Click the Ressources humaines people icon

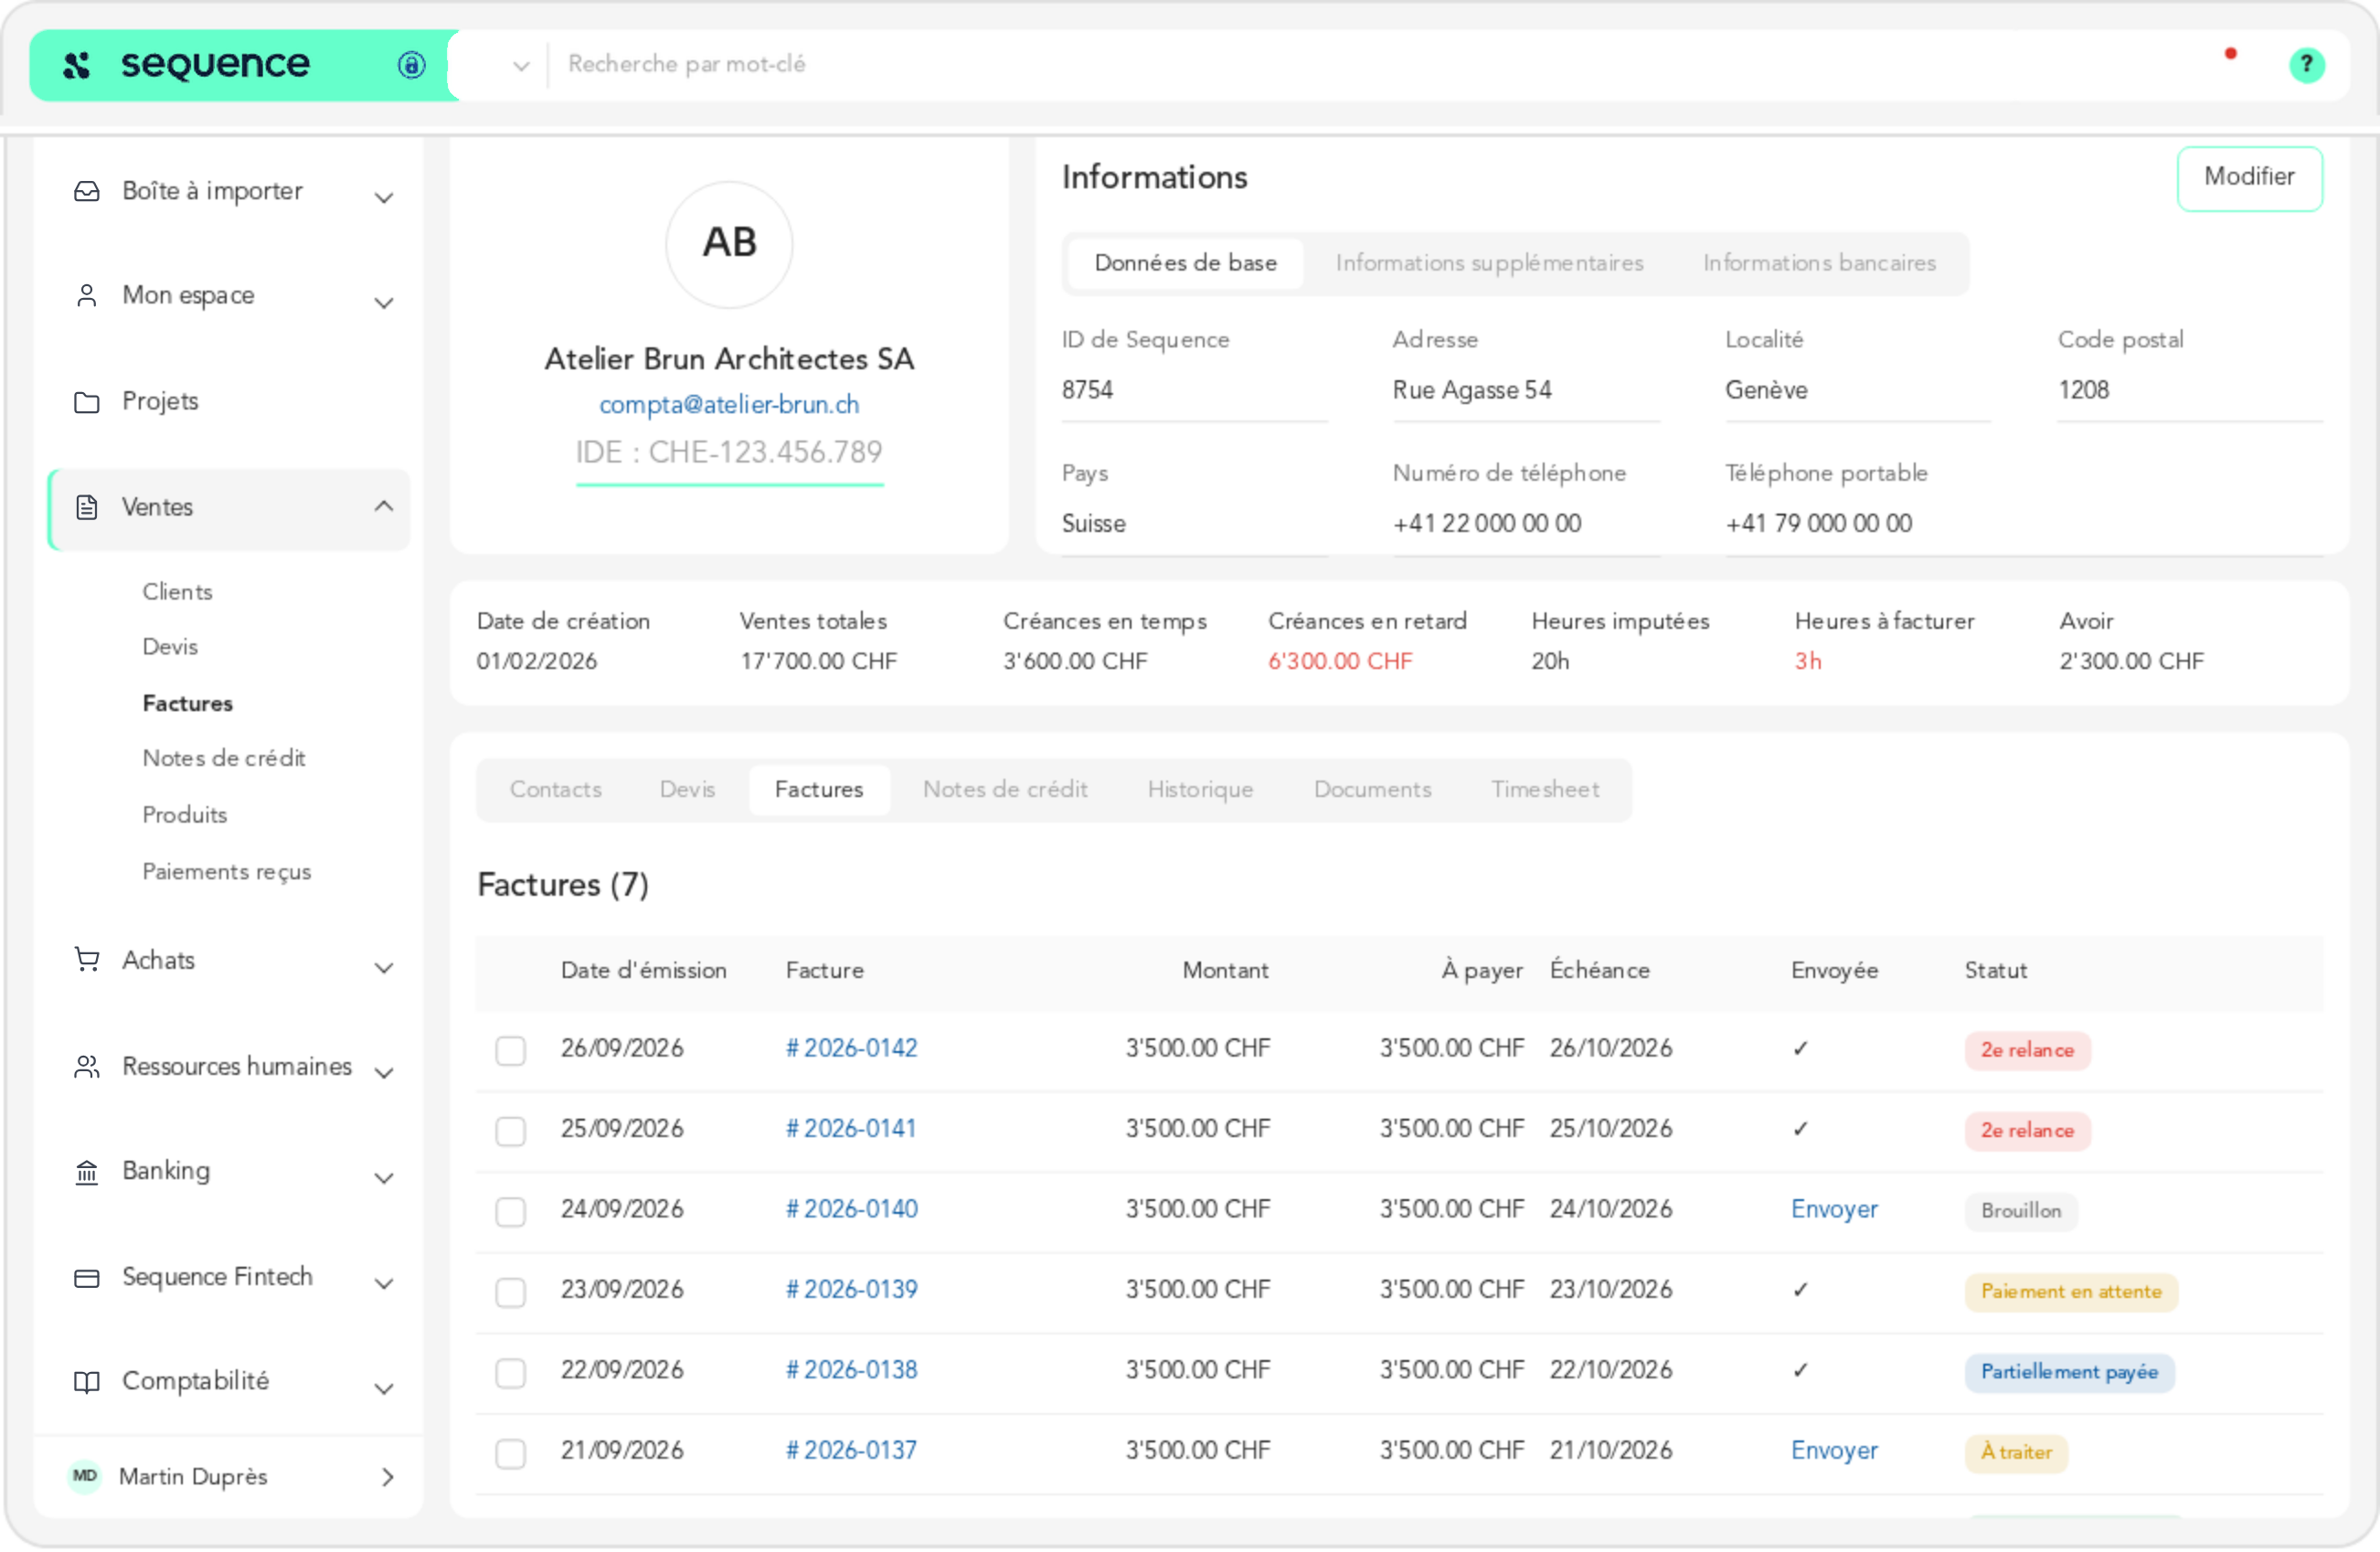coord(87,1067)
